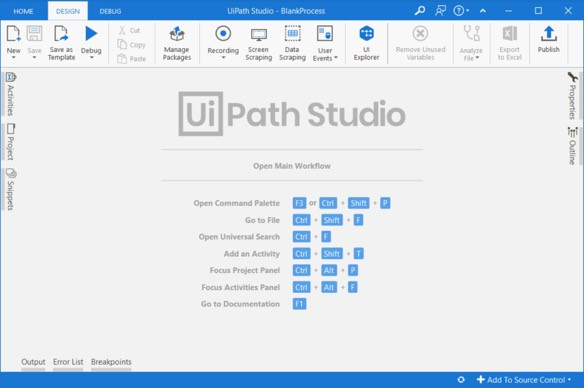This screenshot has width=584, height=388.
Task: Collapse the ribbon with chevron
Action: [483, 11]
